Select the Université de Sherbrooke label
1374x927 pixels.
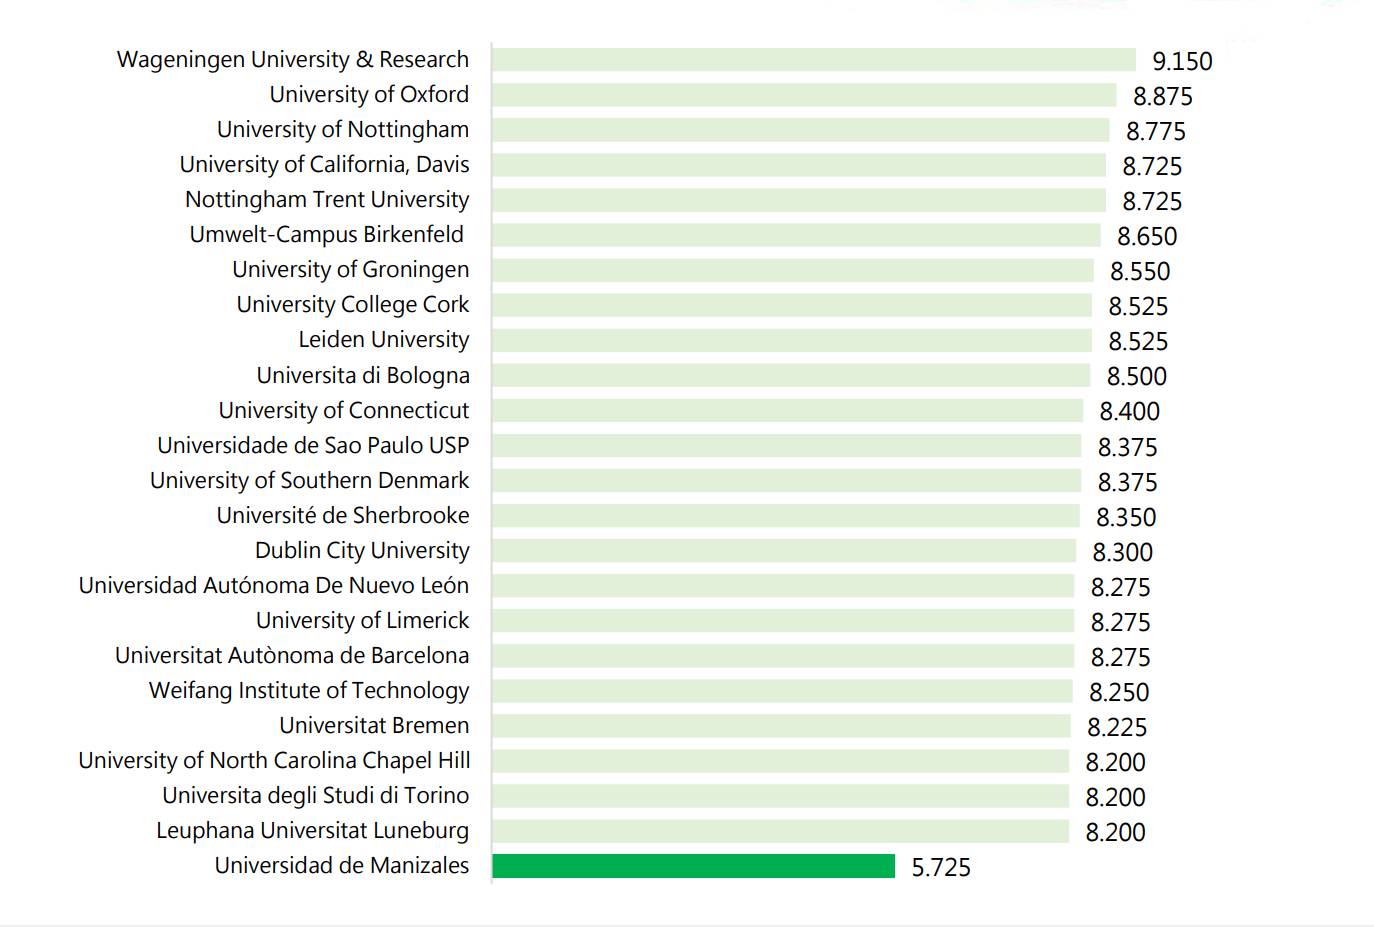point(343,516)
